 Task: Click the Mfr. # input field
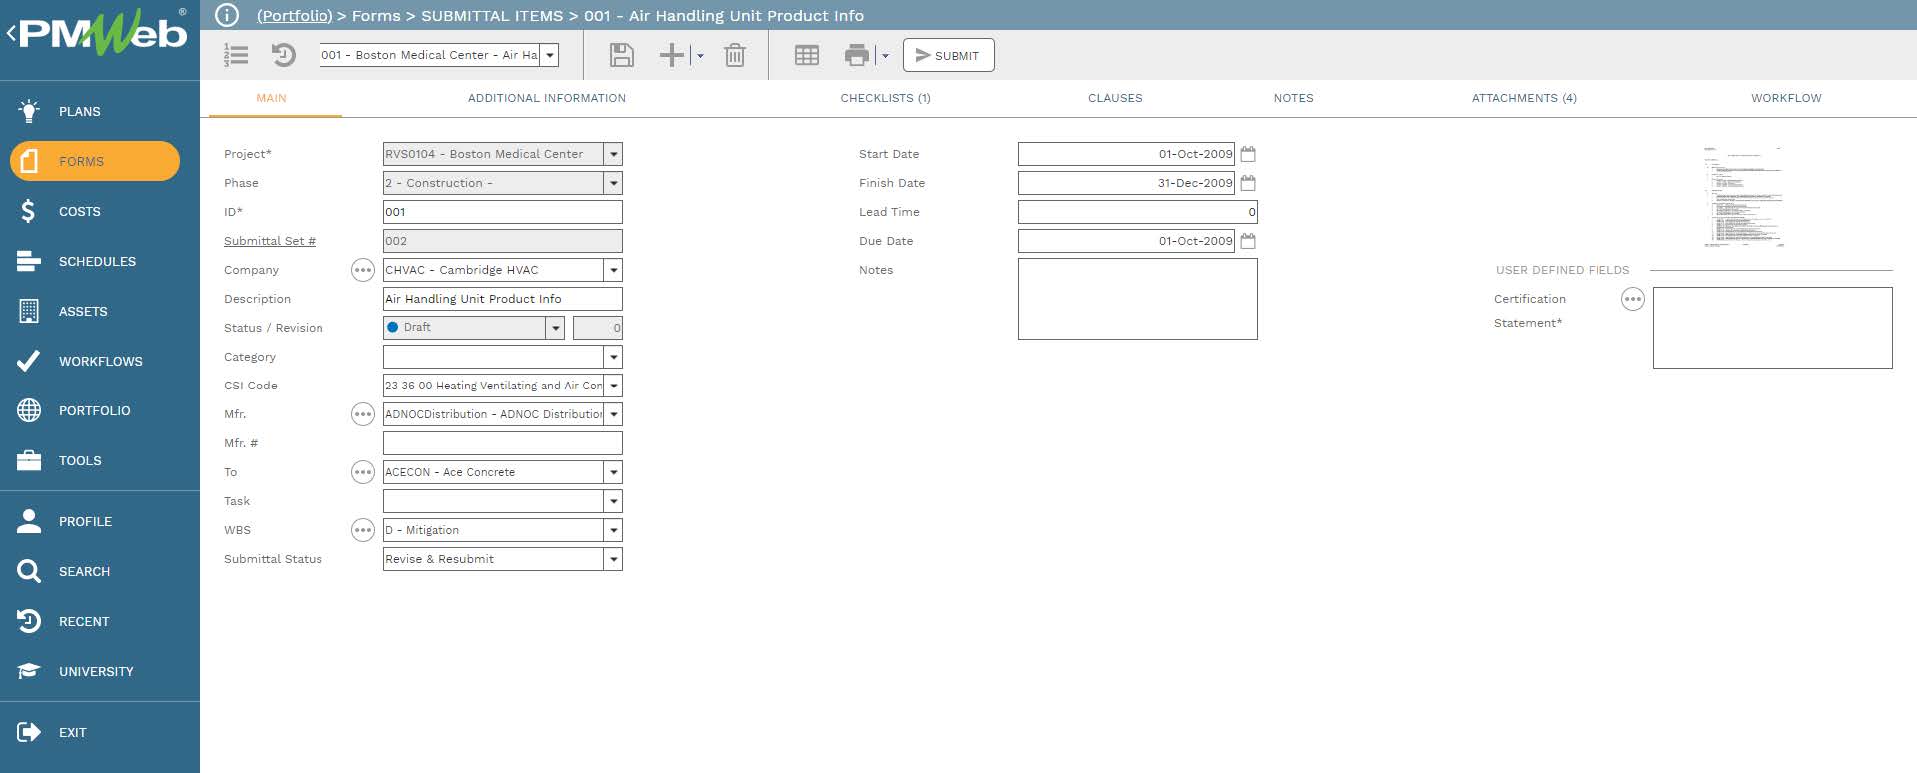pos(503,443)
